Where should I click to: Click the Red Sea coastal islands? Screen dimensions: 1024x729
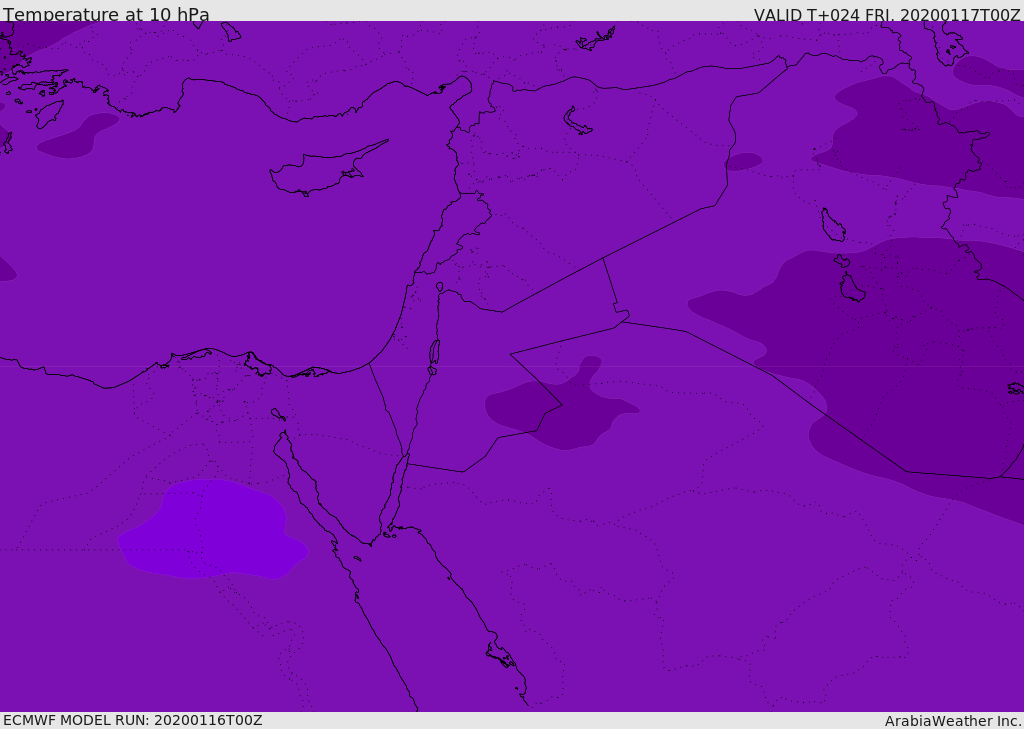point(500,657)
